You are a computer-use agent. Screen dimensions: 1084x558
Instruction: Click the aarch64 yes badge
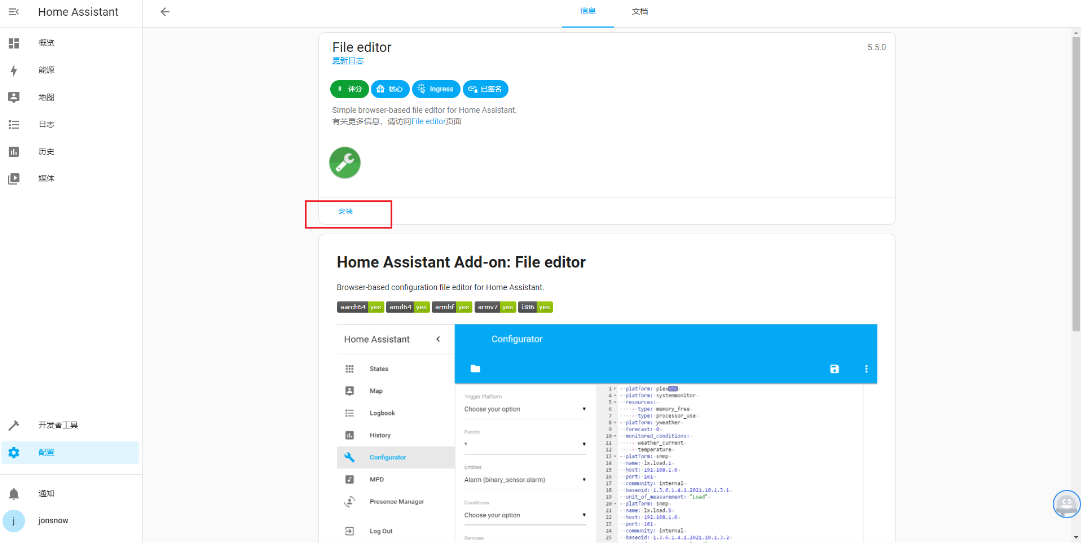tap(360, 307)
